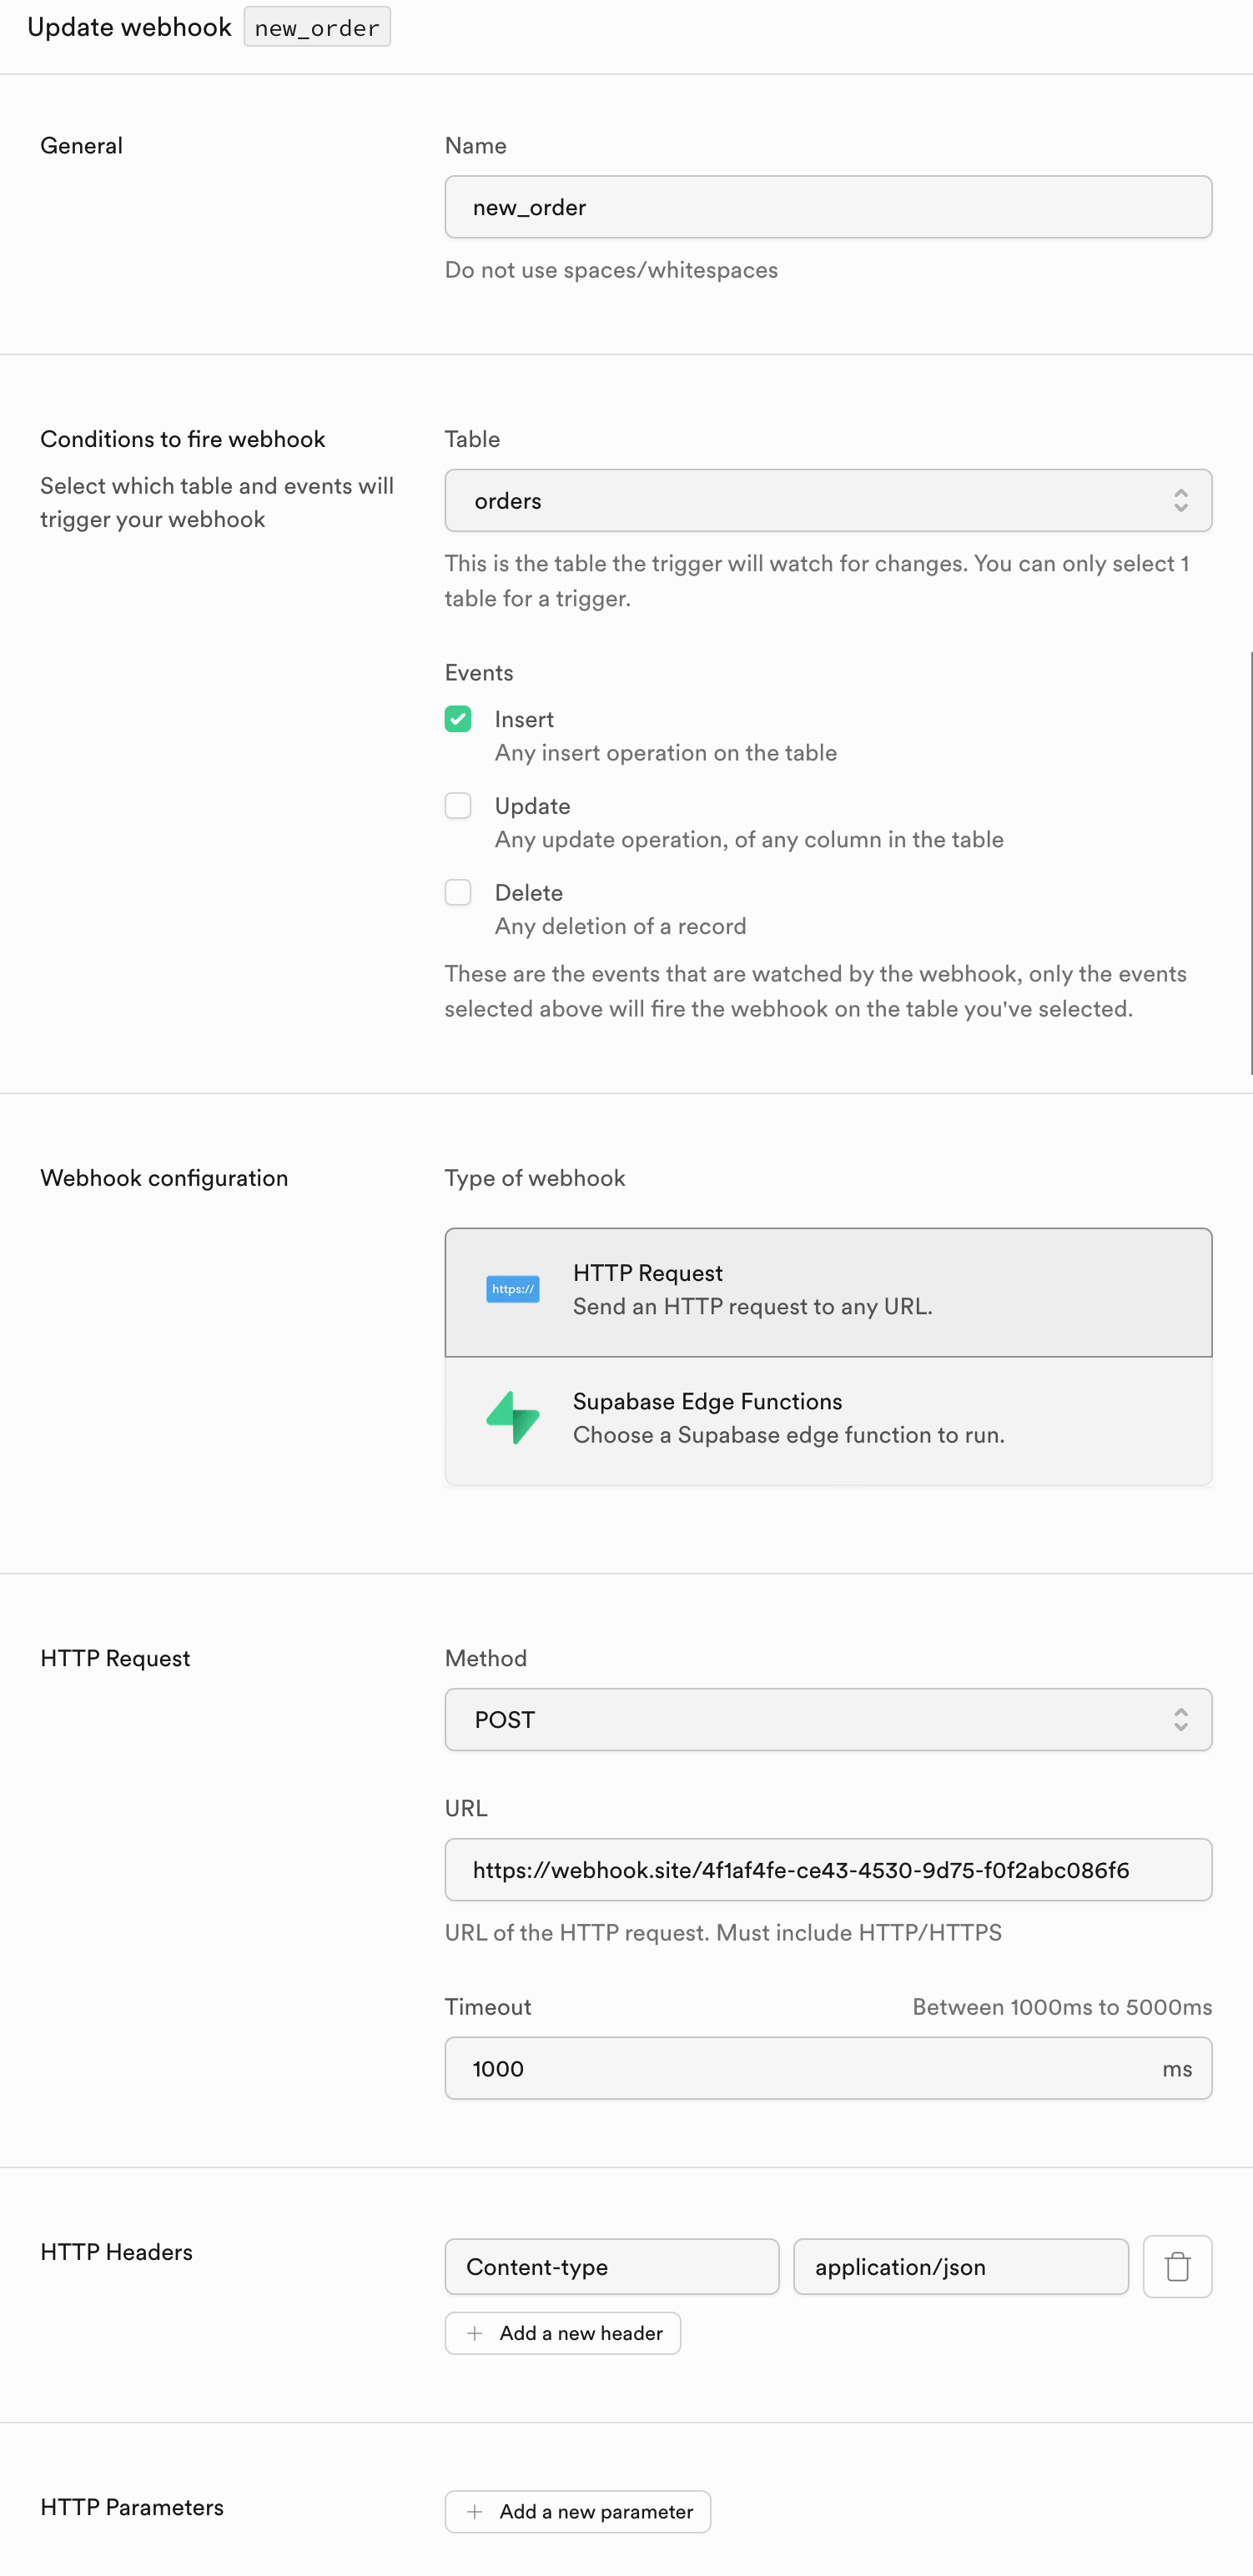Screen dimensions: 1253x2576
Task: Enable the Delete event checkbox
Action: 458,892
